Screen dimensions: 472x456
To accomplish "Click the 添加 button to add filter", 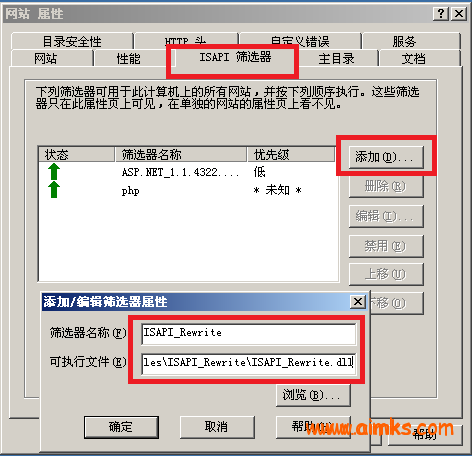I will point(386,157).
